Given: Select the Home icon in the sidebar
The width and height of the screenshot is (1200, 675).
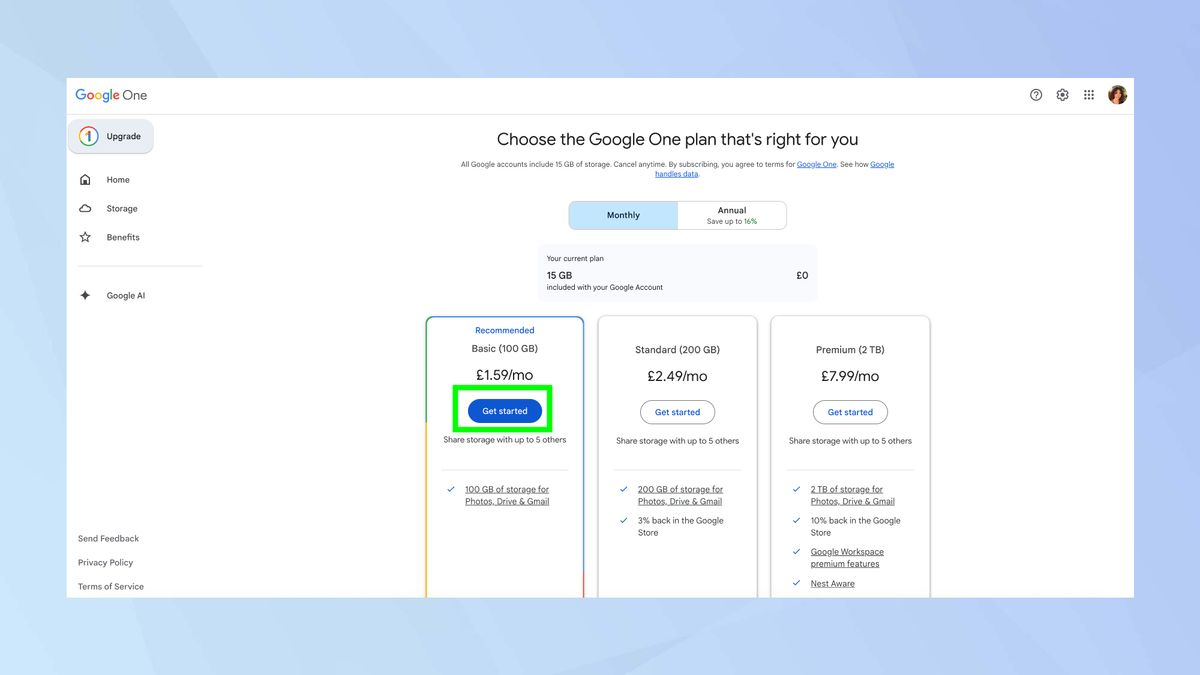Looking at the screenshot, I should pyautogui.click(x=85, y=179).
